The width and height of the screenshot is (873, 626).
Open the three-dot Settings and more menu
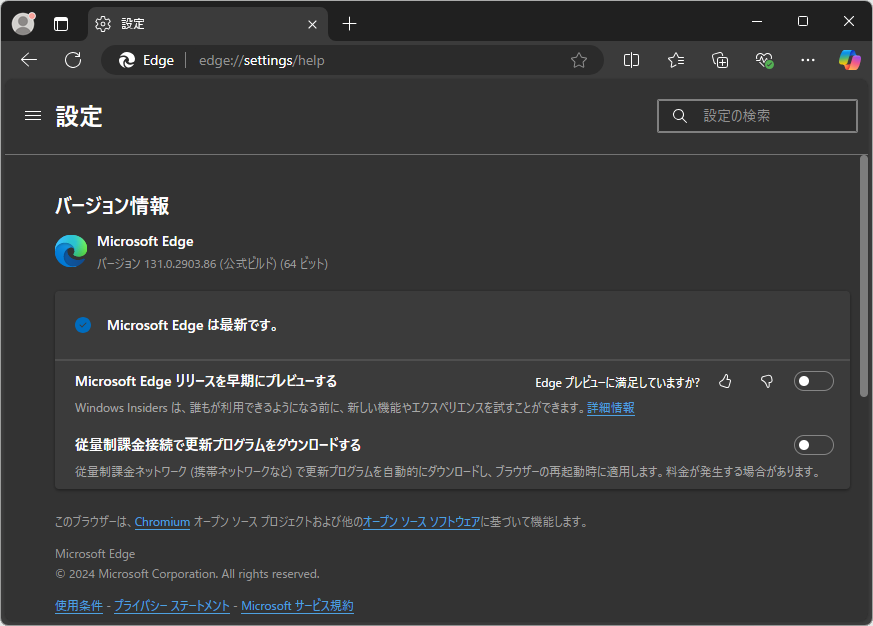tap(808, 60)
